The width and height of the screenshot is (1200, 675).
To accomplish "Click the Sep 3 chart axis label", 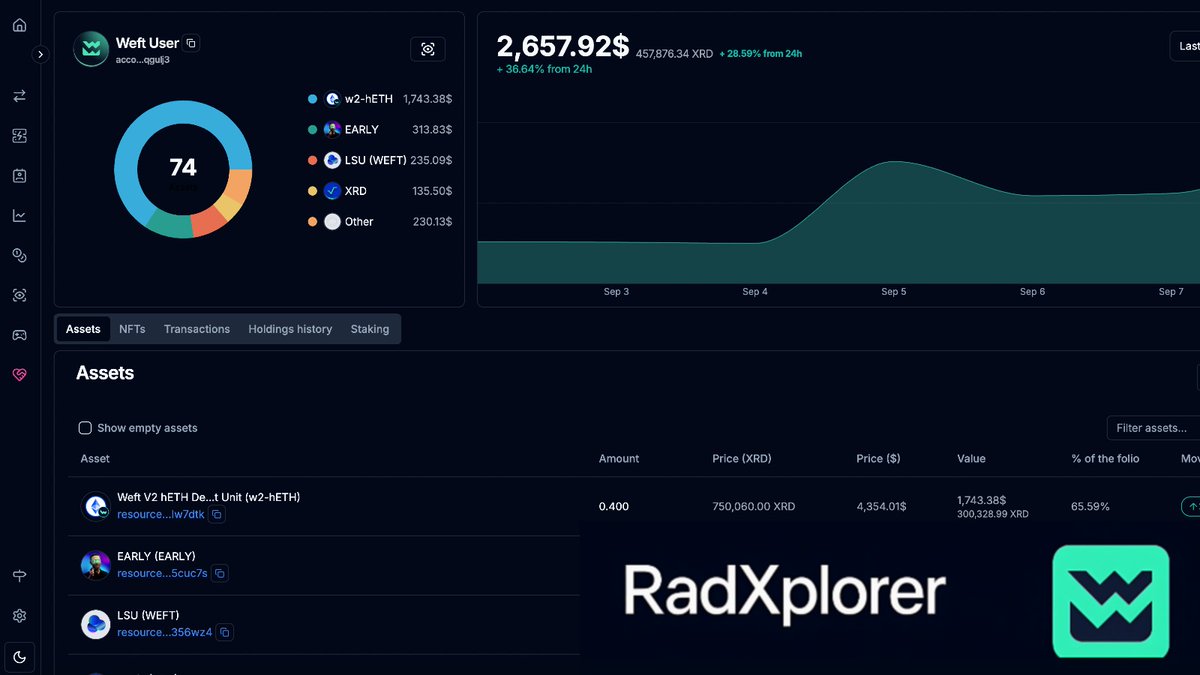I will 616,292.
